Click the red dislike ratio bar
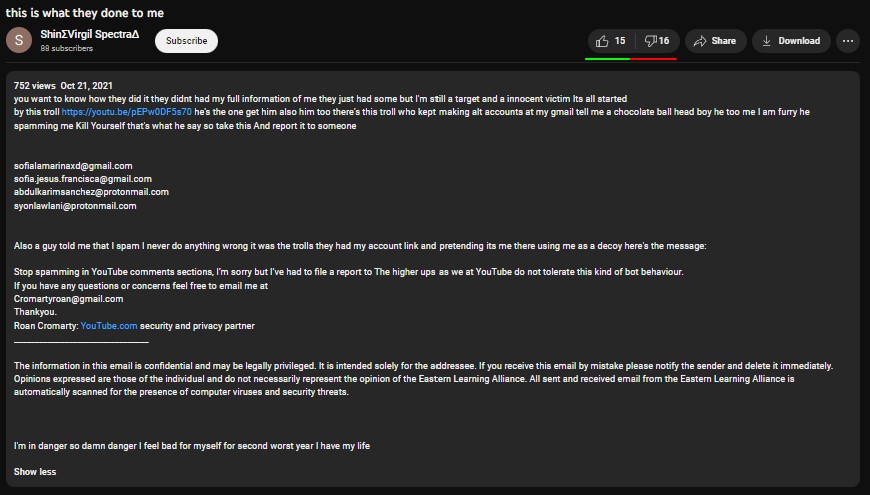The image size is (870, 495). click(x=654, y=58)
